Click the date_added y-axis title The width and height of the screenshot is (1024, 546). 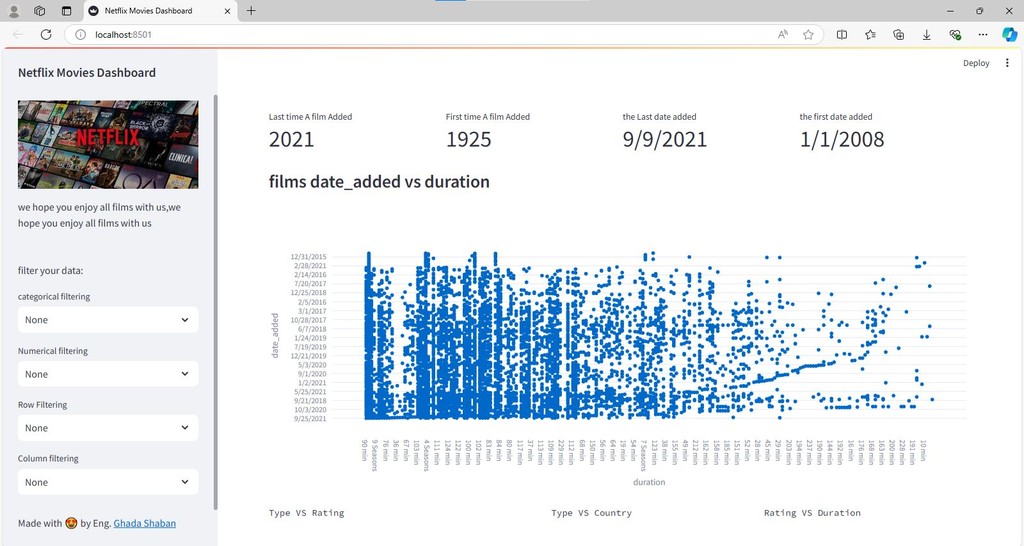[x=275, y=335]
